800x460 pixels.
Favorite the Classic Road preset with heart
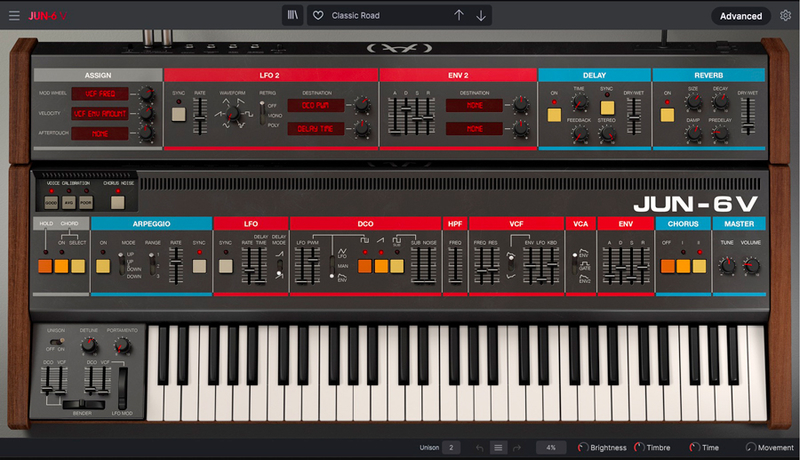[x=318, y=16]
